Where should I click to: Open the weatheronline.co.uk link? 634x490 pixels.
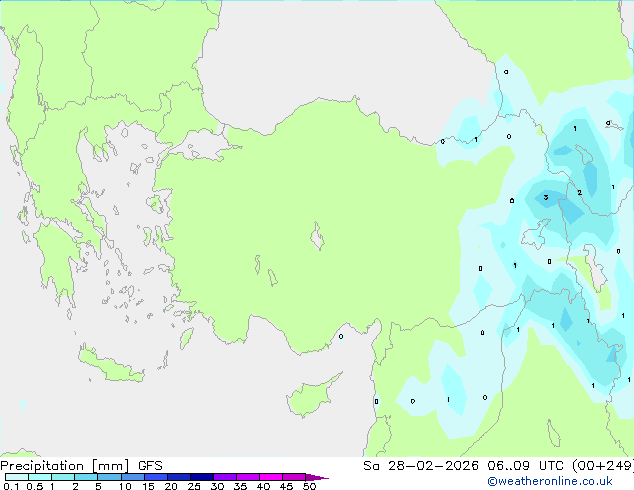550,482
